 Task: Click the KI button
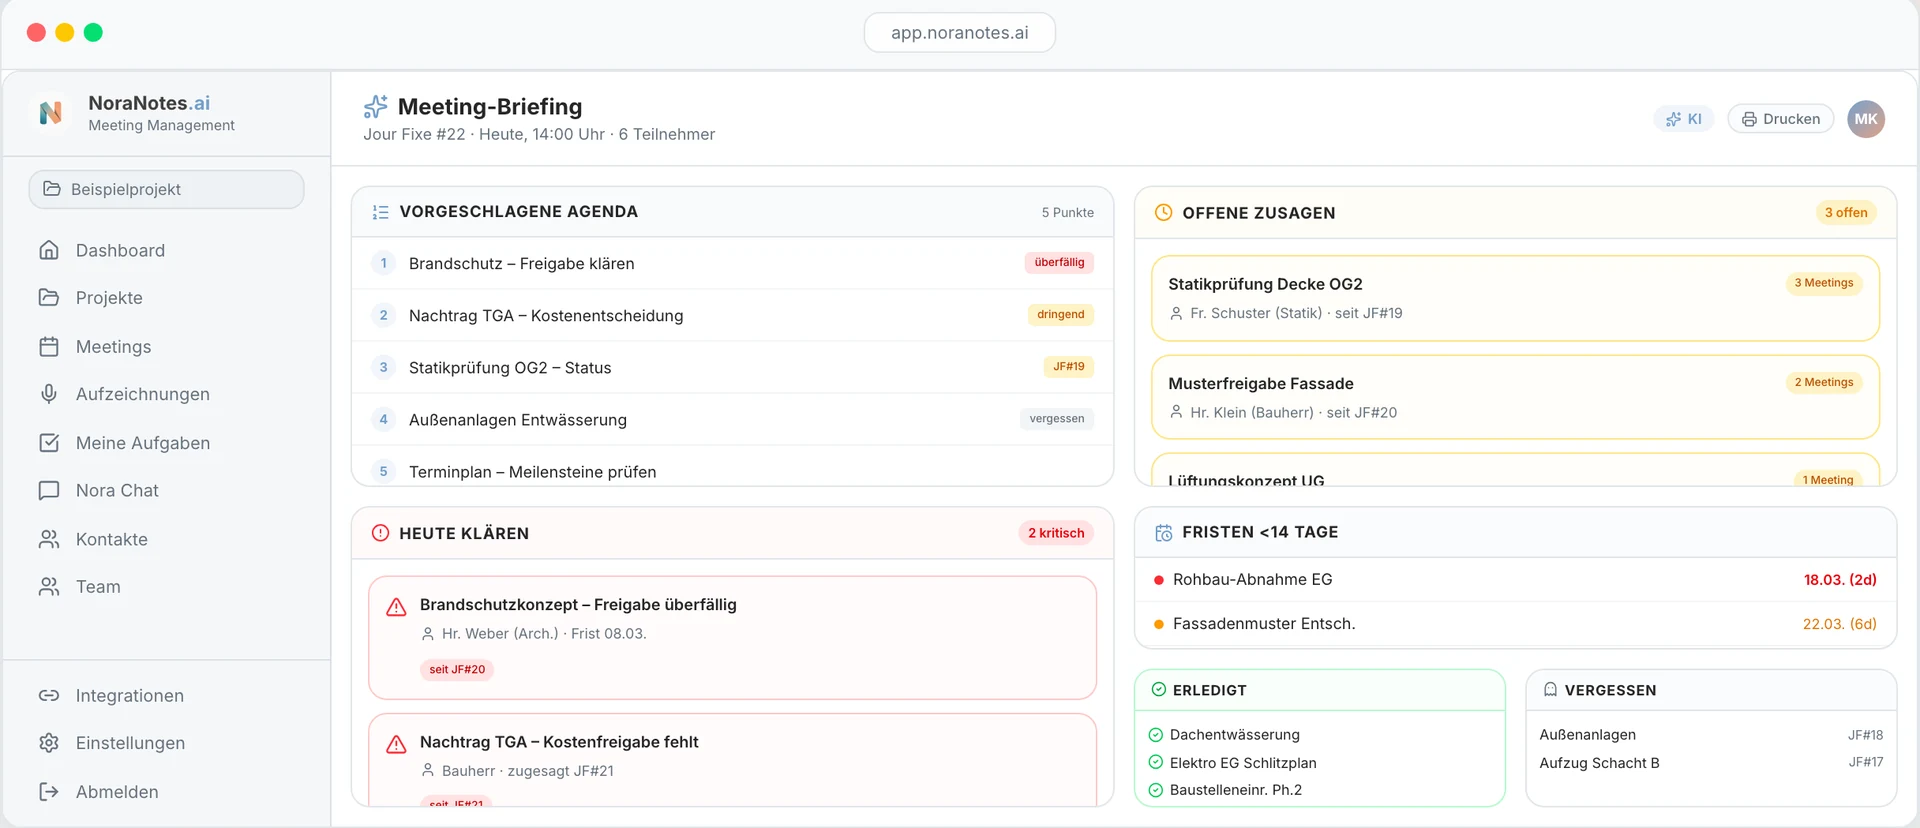pos(1684,119)
